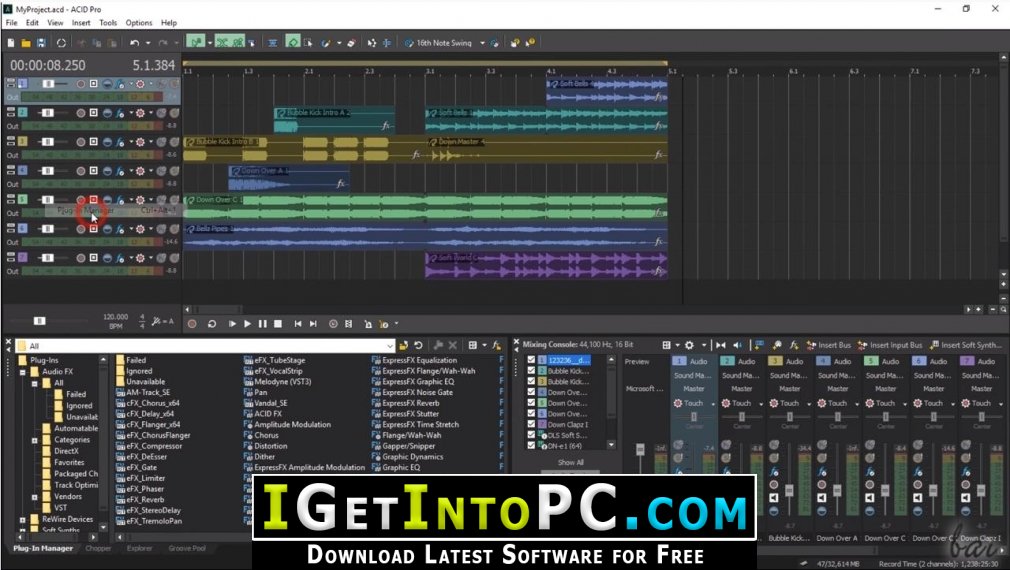This screenshot has width=1010, height=570.
Task: Select the eFX_Compressor plug-in
Action: coord(154,446)
